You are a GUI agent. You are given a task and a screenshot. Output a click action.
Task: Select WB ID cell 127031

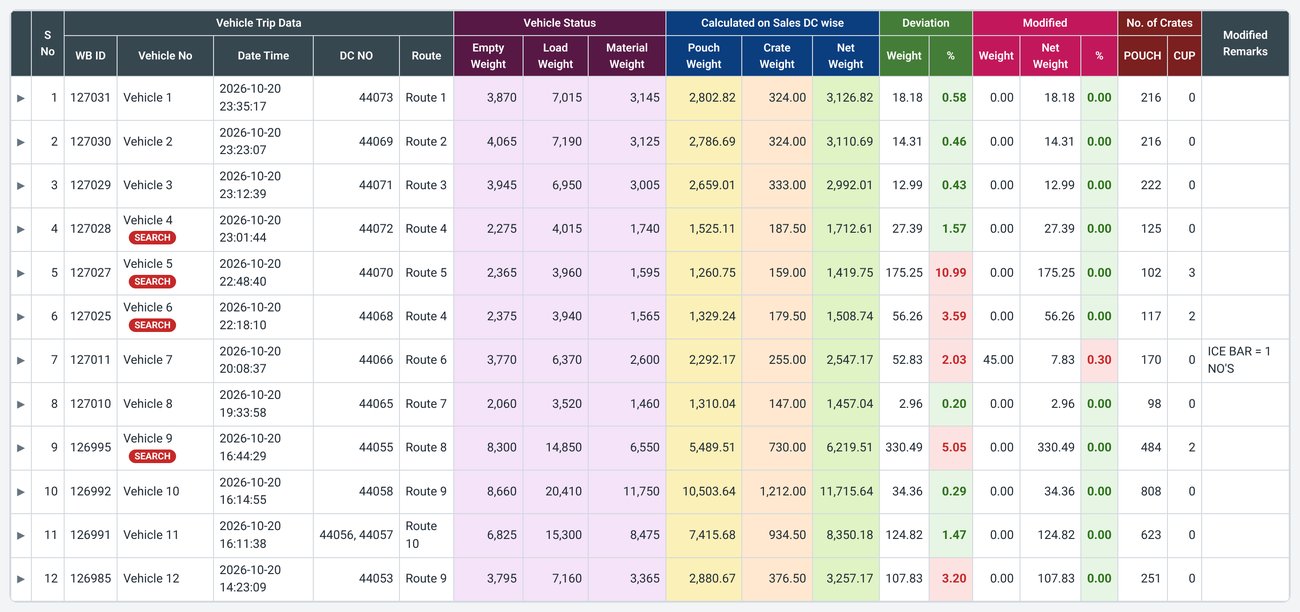point(90,98)
